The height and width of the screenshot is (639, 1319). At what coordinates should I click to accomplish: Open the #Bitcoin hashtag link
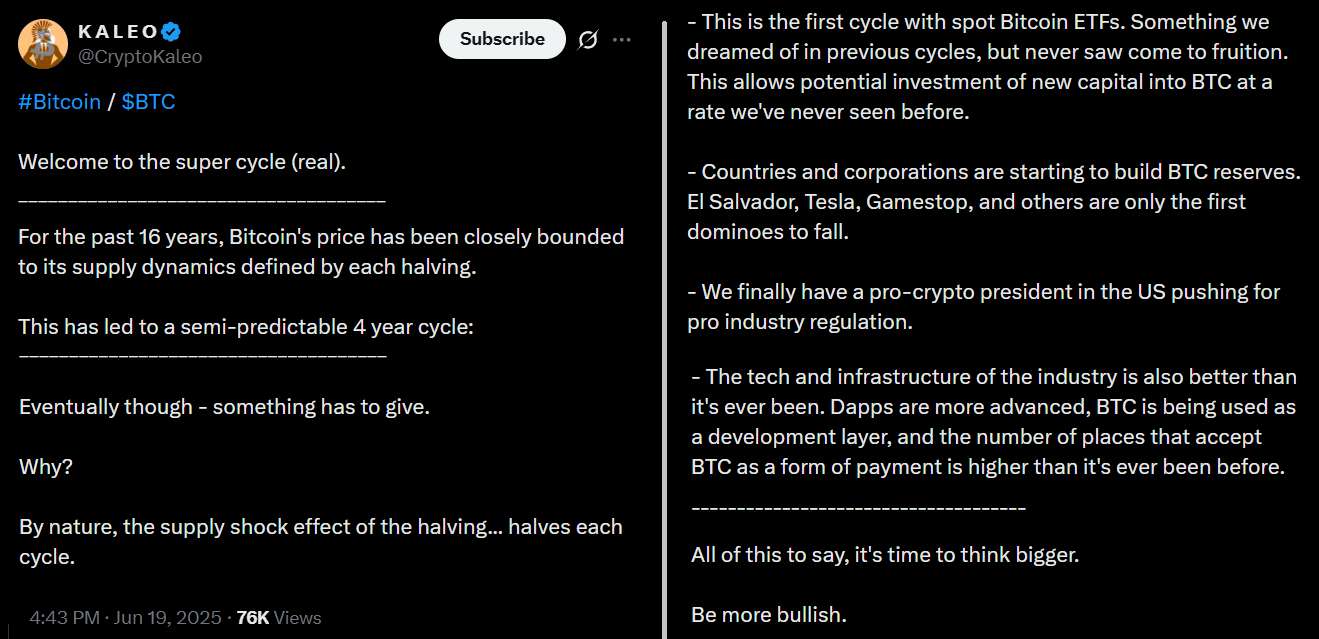click(x=59, y=102)
